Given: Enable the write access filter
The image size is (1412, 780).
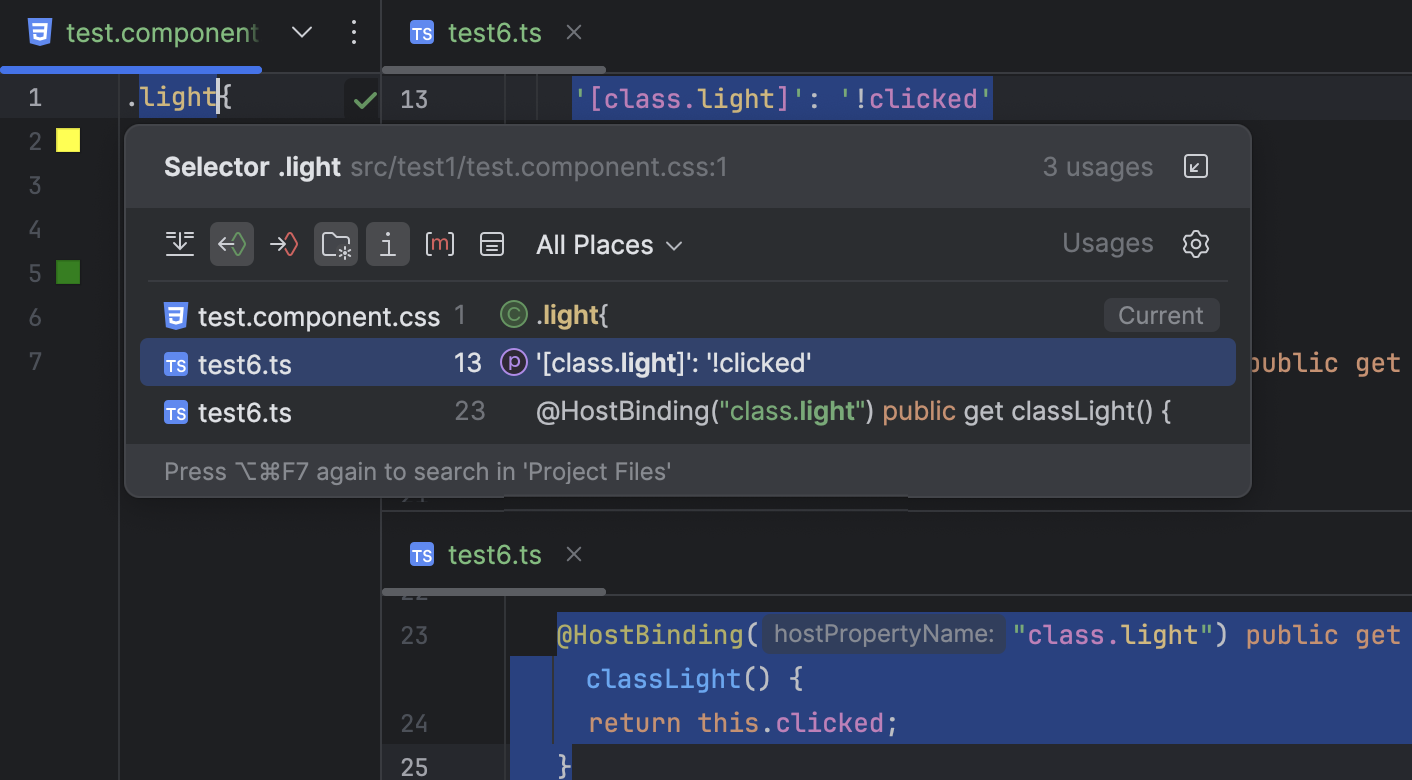Looking at the screenshot, I should tap(284, 244).
